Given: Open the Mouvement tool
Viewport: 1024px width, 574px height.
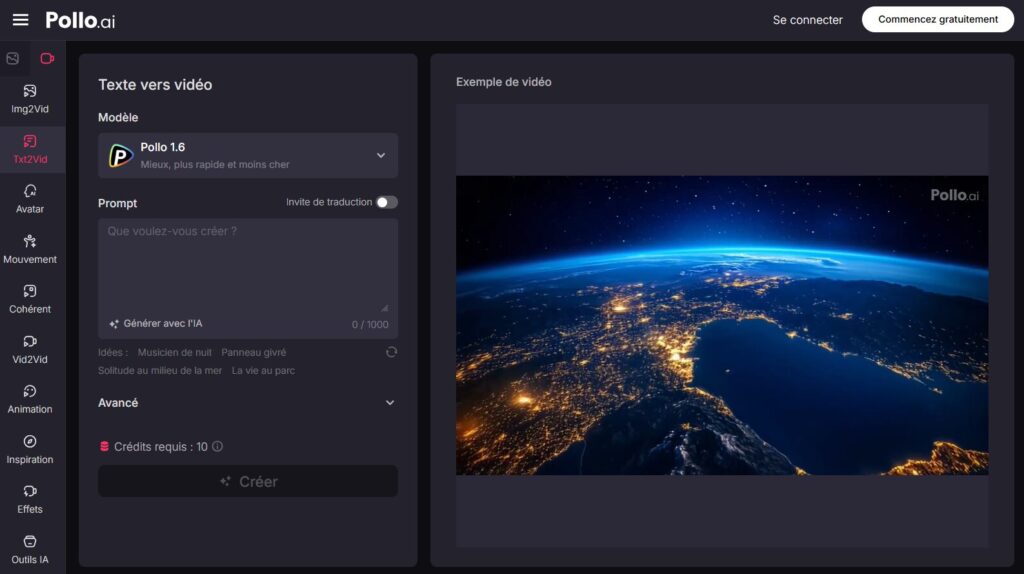Looking at the screenshot, I should 30,249.
